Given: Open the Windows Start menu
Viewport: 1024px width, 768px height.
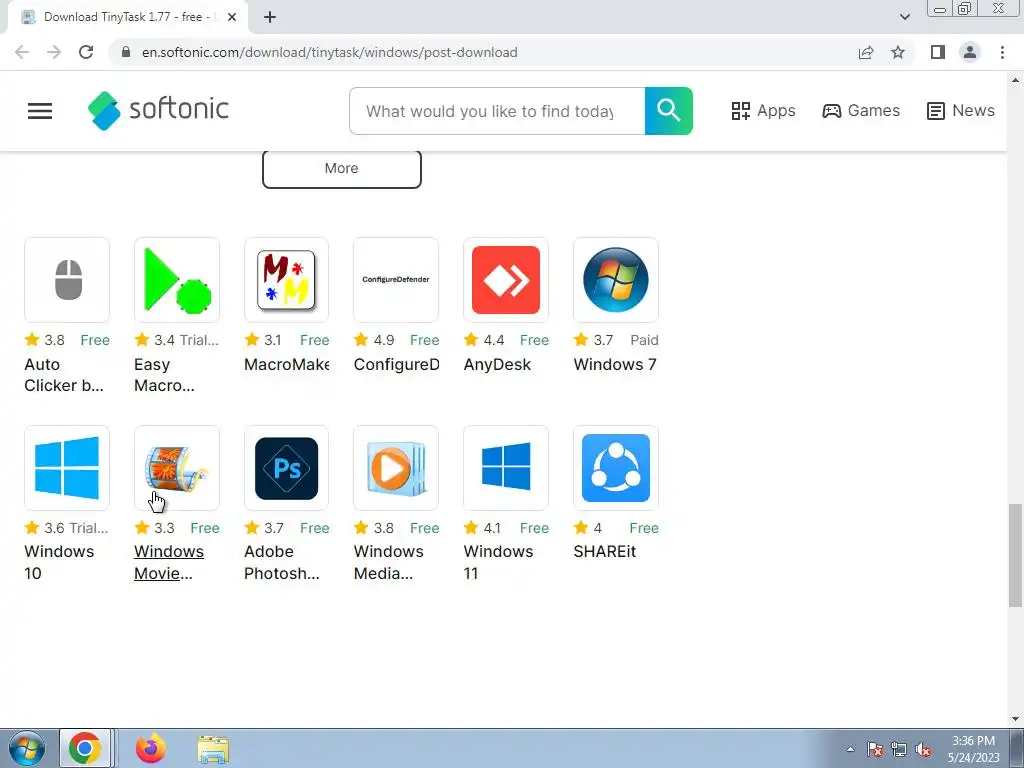Looking at the screenshot, I should pos(27,748).
